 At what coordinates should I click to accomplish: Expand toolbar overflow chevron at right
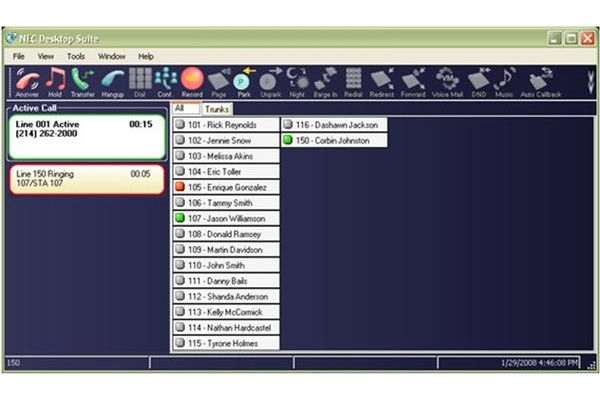pos(591,82)
